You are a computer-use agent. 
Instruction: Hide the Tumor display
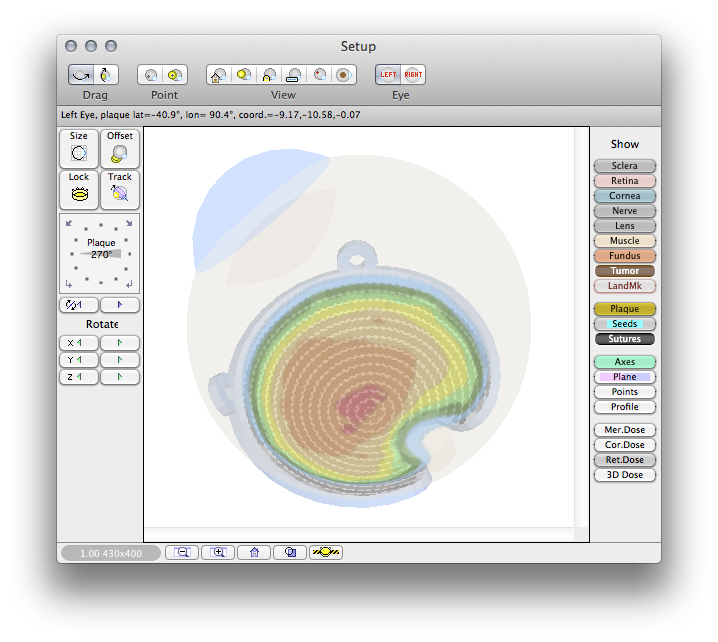[625, 271]
